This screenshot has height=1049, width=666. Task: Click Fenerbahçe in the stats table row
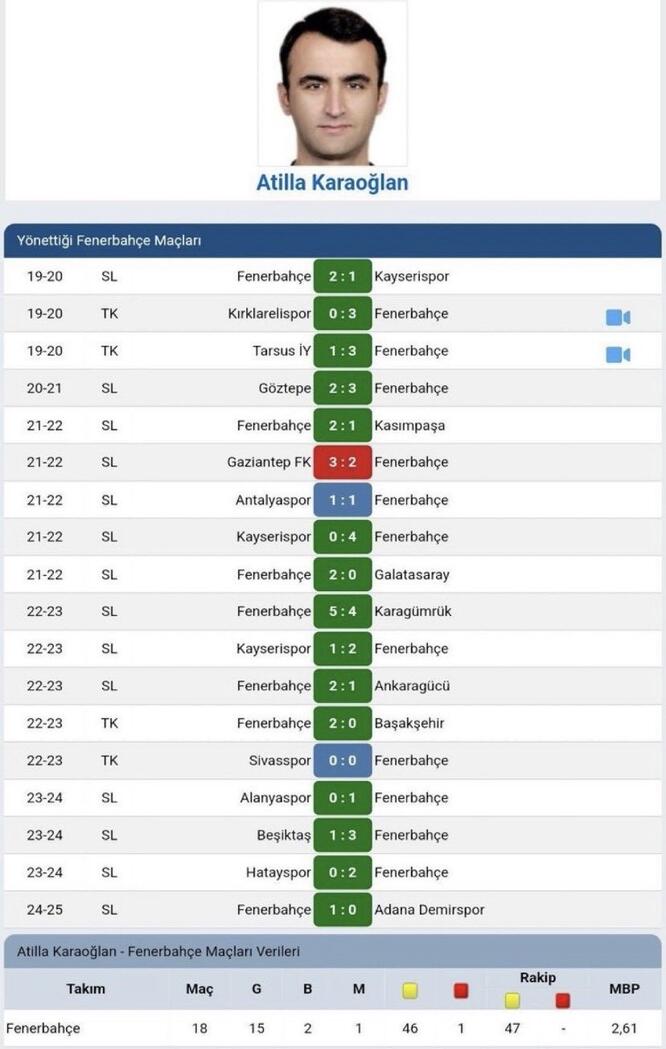[43, 1028]
